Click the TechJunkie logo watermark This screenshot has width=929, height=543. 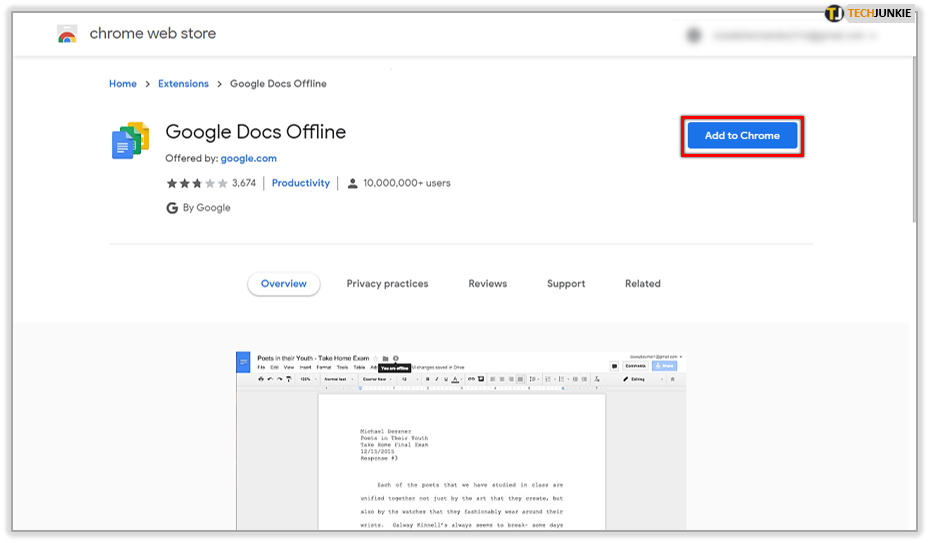(x=869, y=13)
